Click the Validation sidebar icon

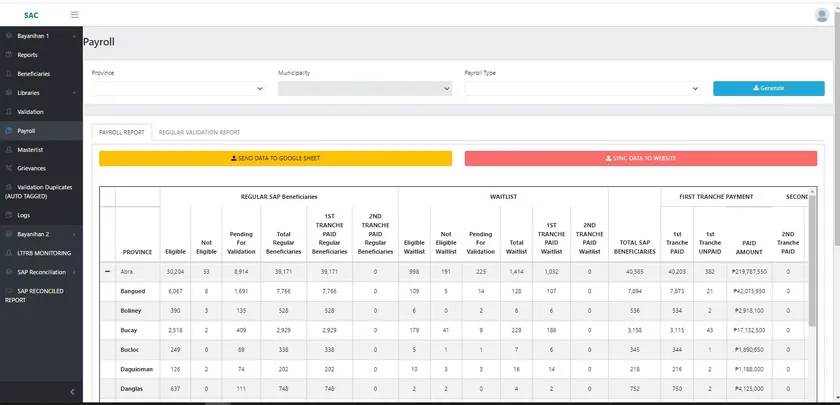click(9, 112)
